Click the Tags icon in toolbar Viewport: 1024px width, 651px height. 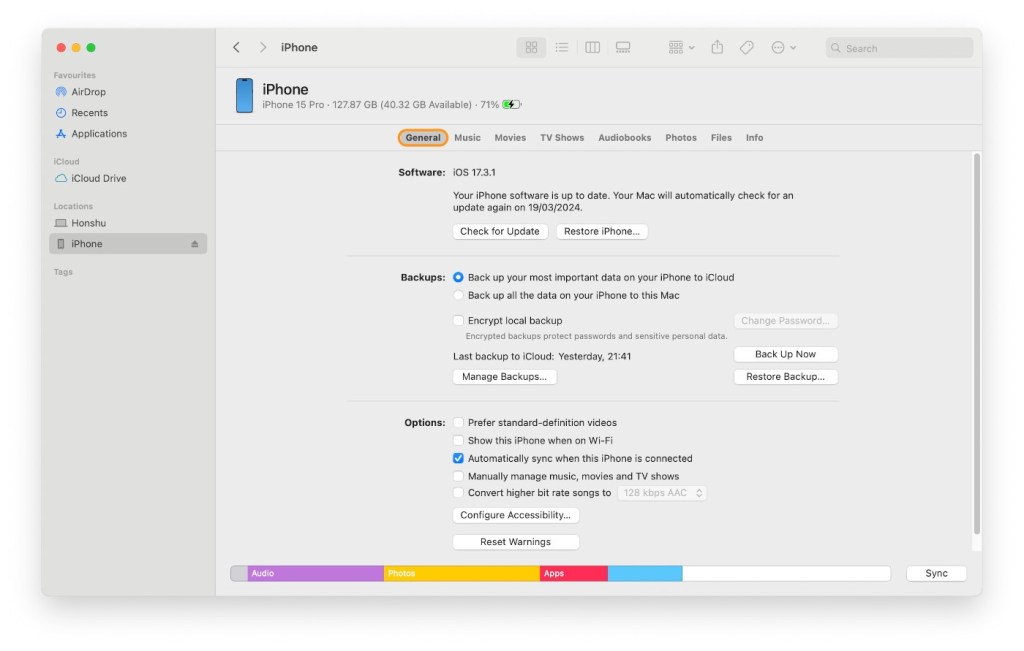746,47
